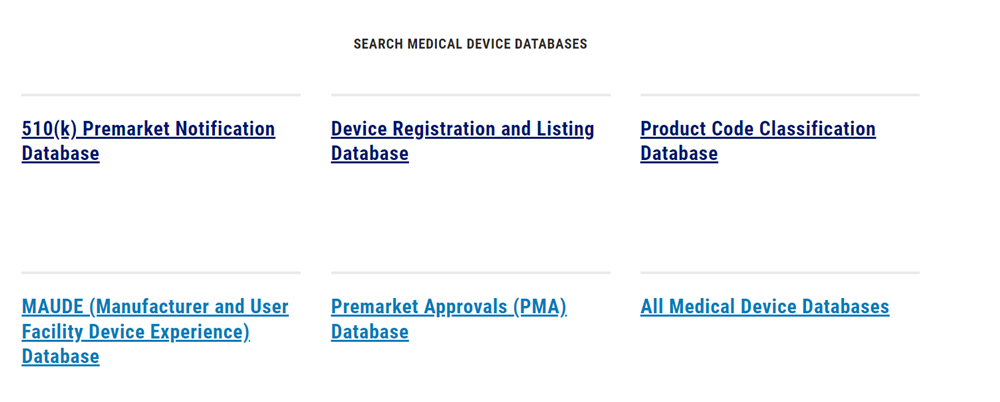Select the 510(k) text in first link
Viewport: 1000px width, 402px height.
[x=50, y=129]
